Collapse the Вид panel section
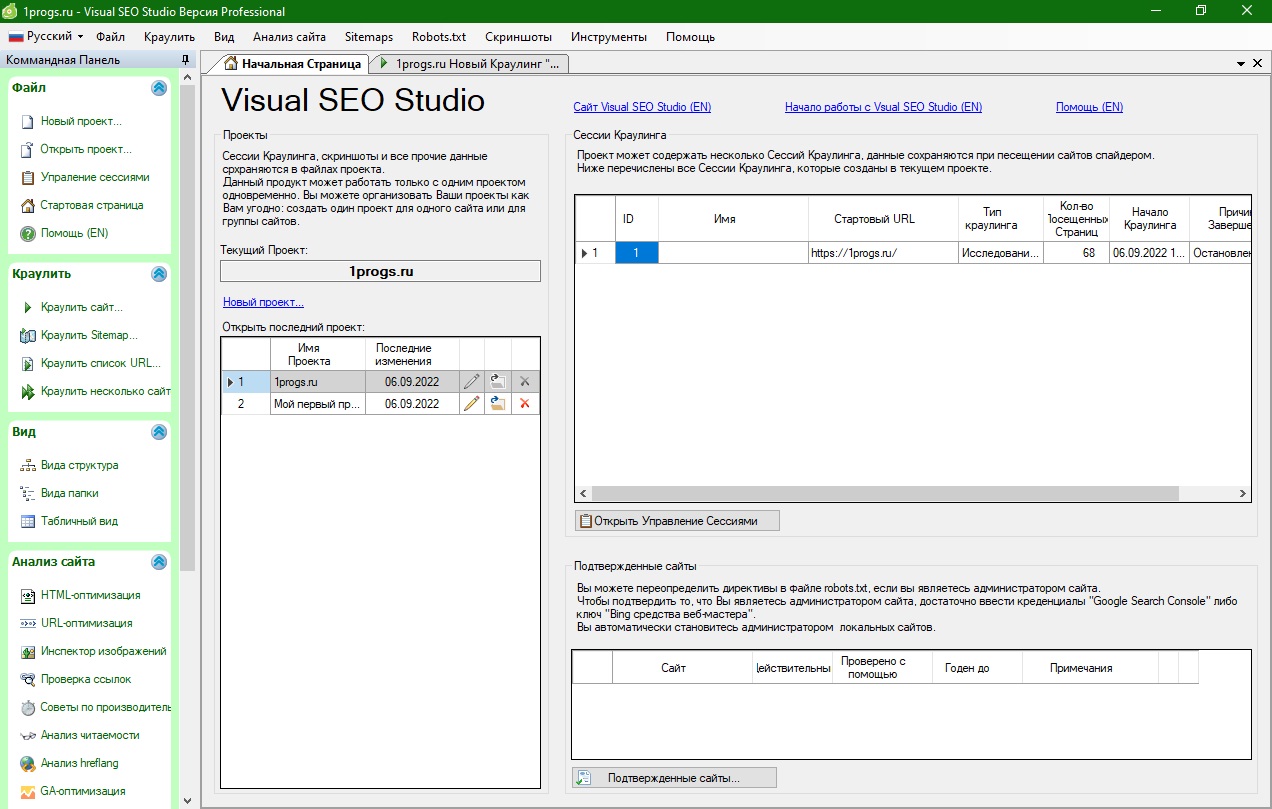The width and height of the screenshot is (1272, 809). tap(158, 432)
